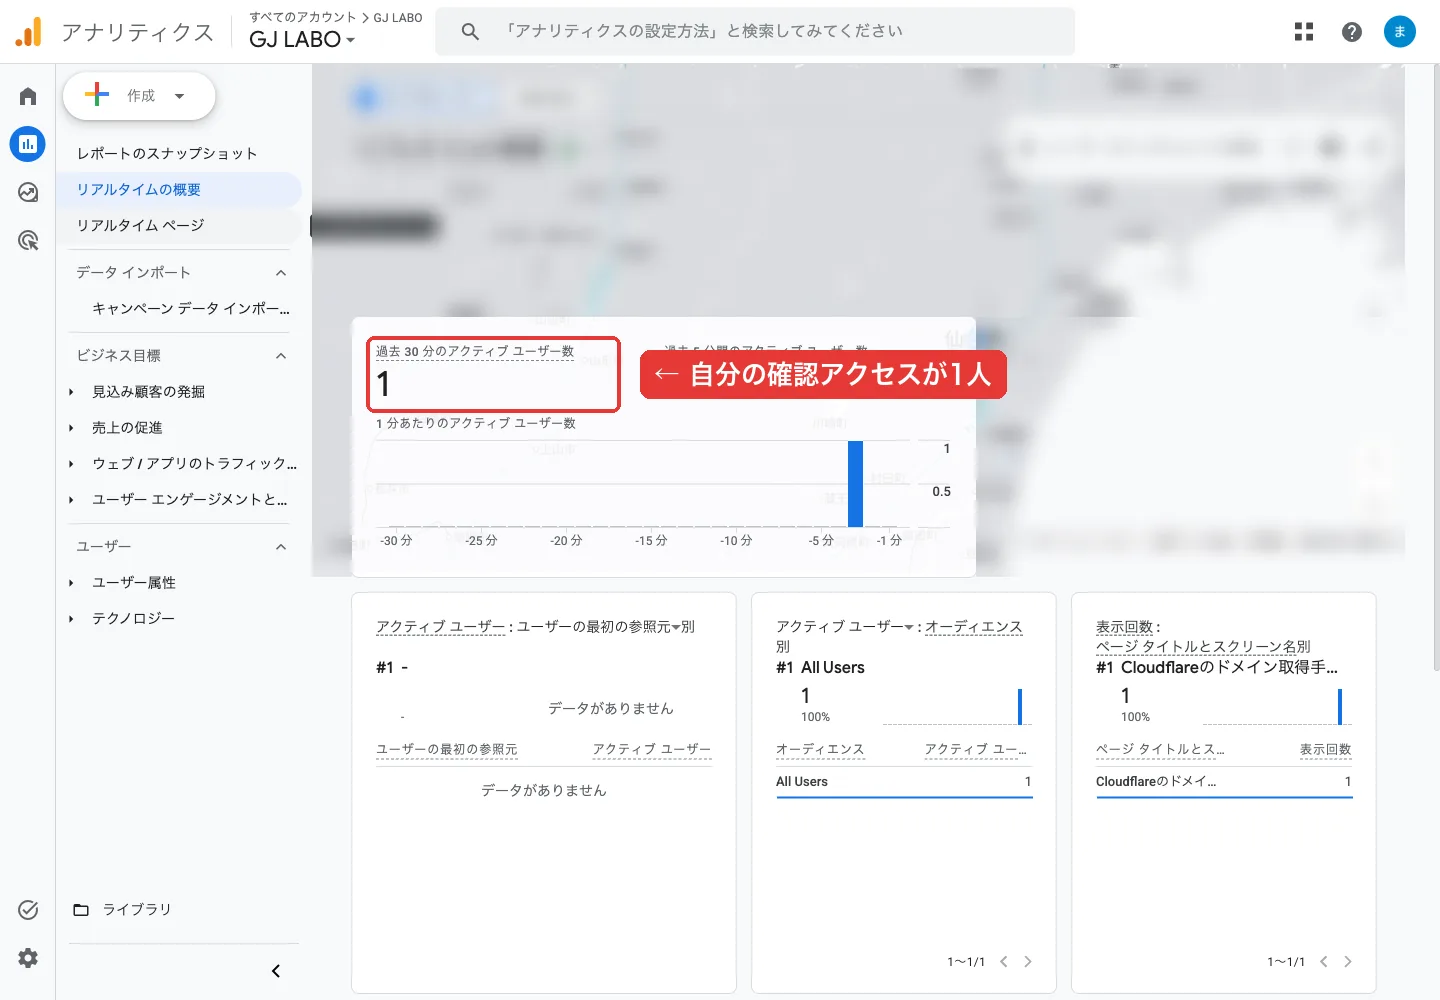Click the 表示回数 link in card title
The image size is (1440, 1000).
click(x=1124, y=627)
